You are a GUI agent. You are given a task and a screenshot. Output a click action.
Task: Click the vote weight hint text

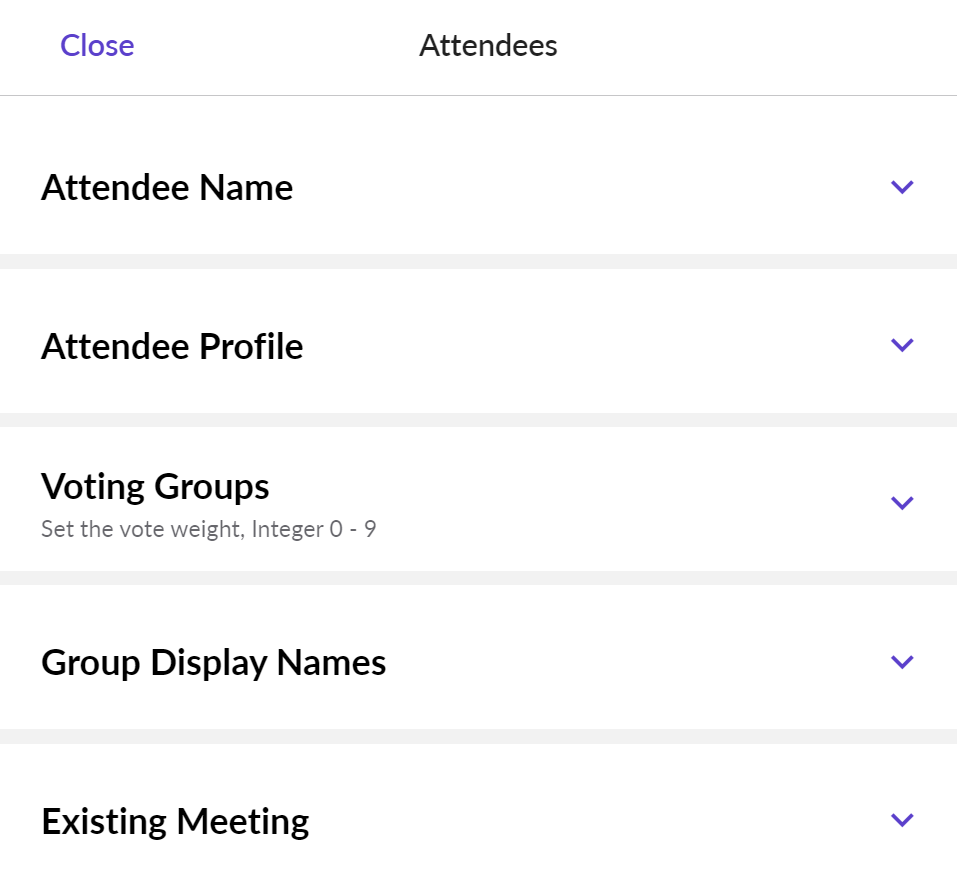coord(208,529)
